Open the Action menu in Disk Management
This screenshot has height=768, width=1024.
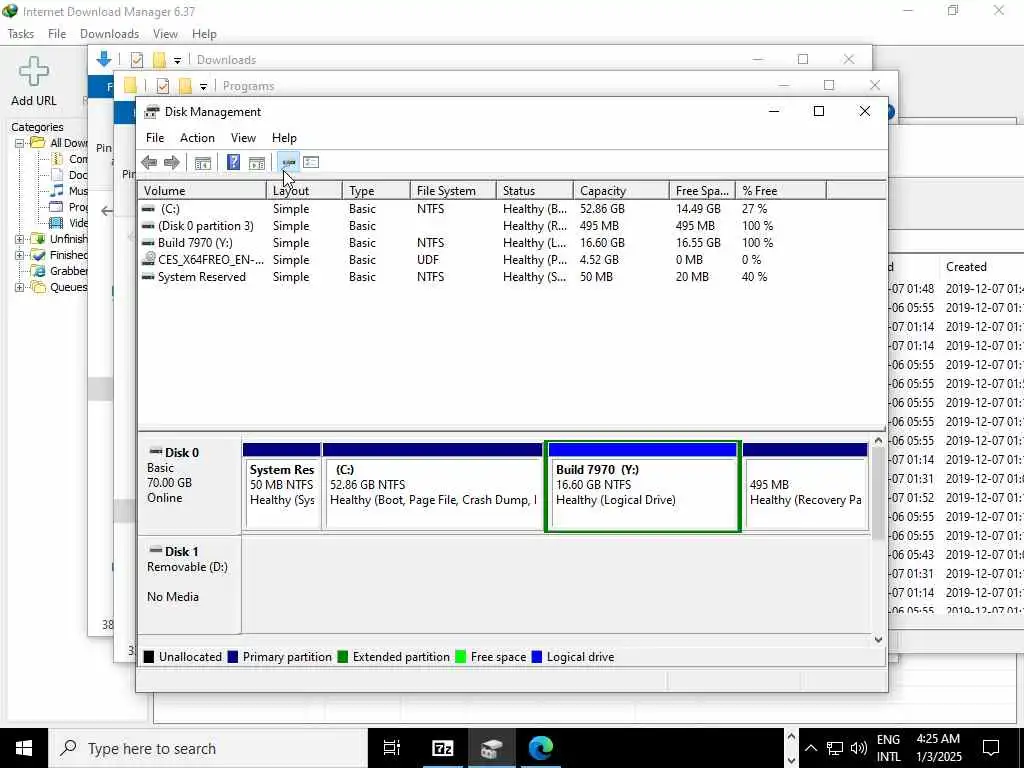click(x=197, y=138)
